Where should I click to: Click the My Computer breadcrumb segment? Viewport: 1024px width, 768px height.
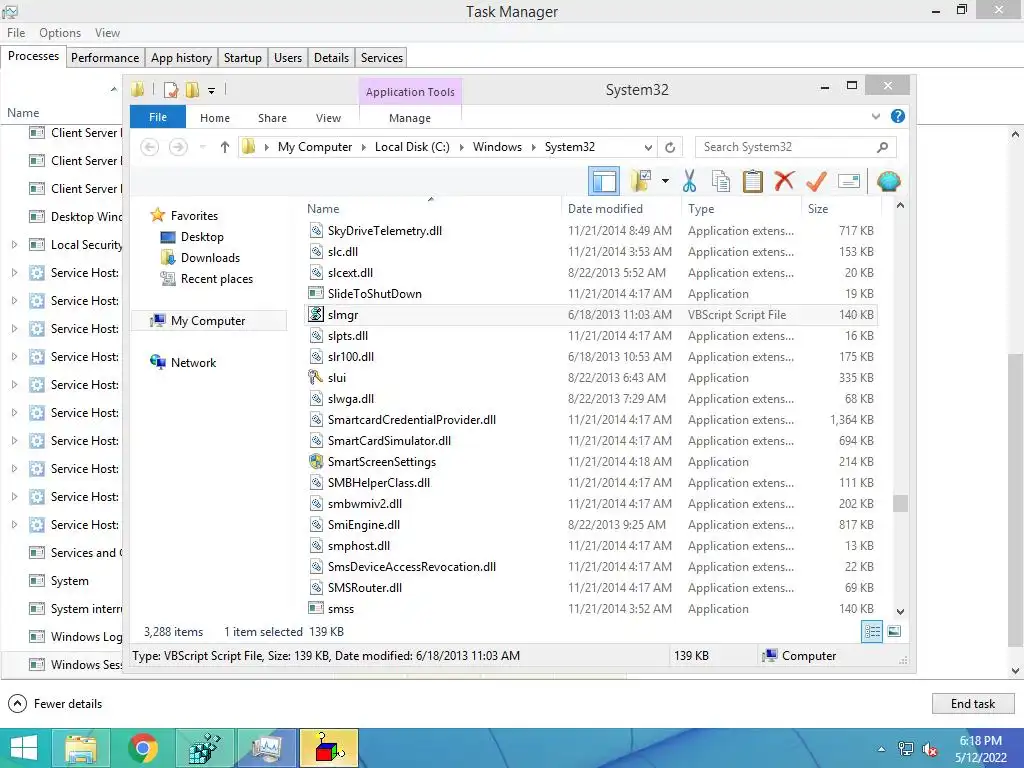click(315, 147)
